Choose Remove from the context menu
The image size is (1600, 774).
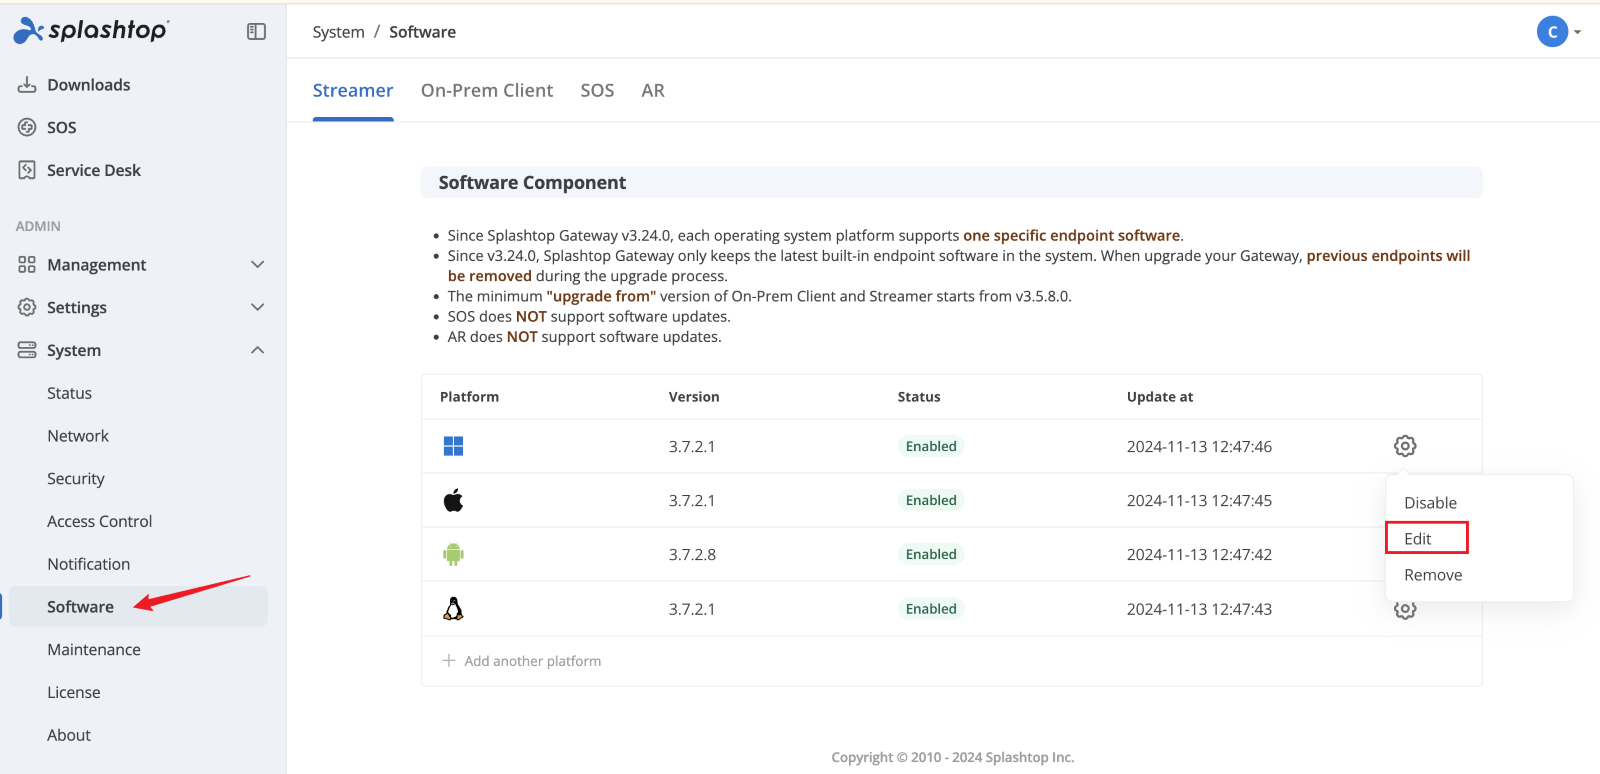(x=1433, y=575)
